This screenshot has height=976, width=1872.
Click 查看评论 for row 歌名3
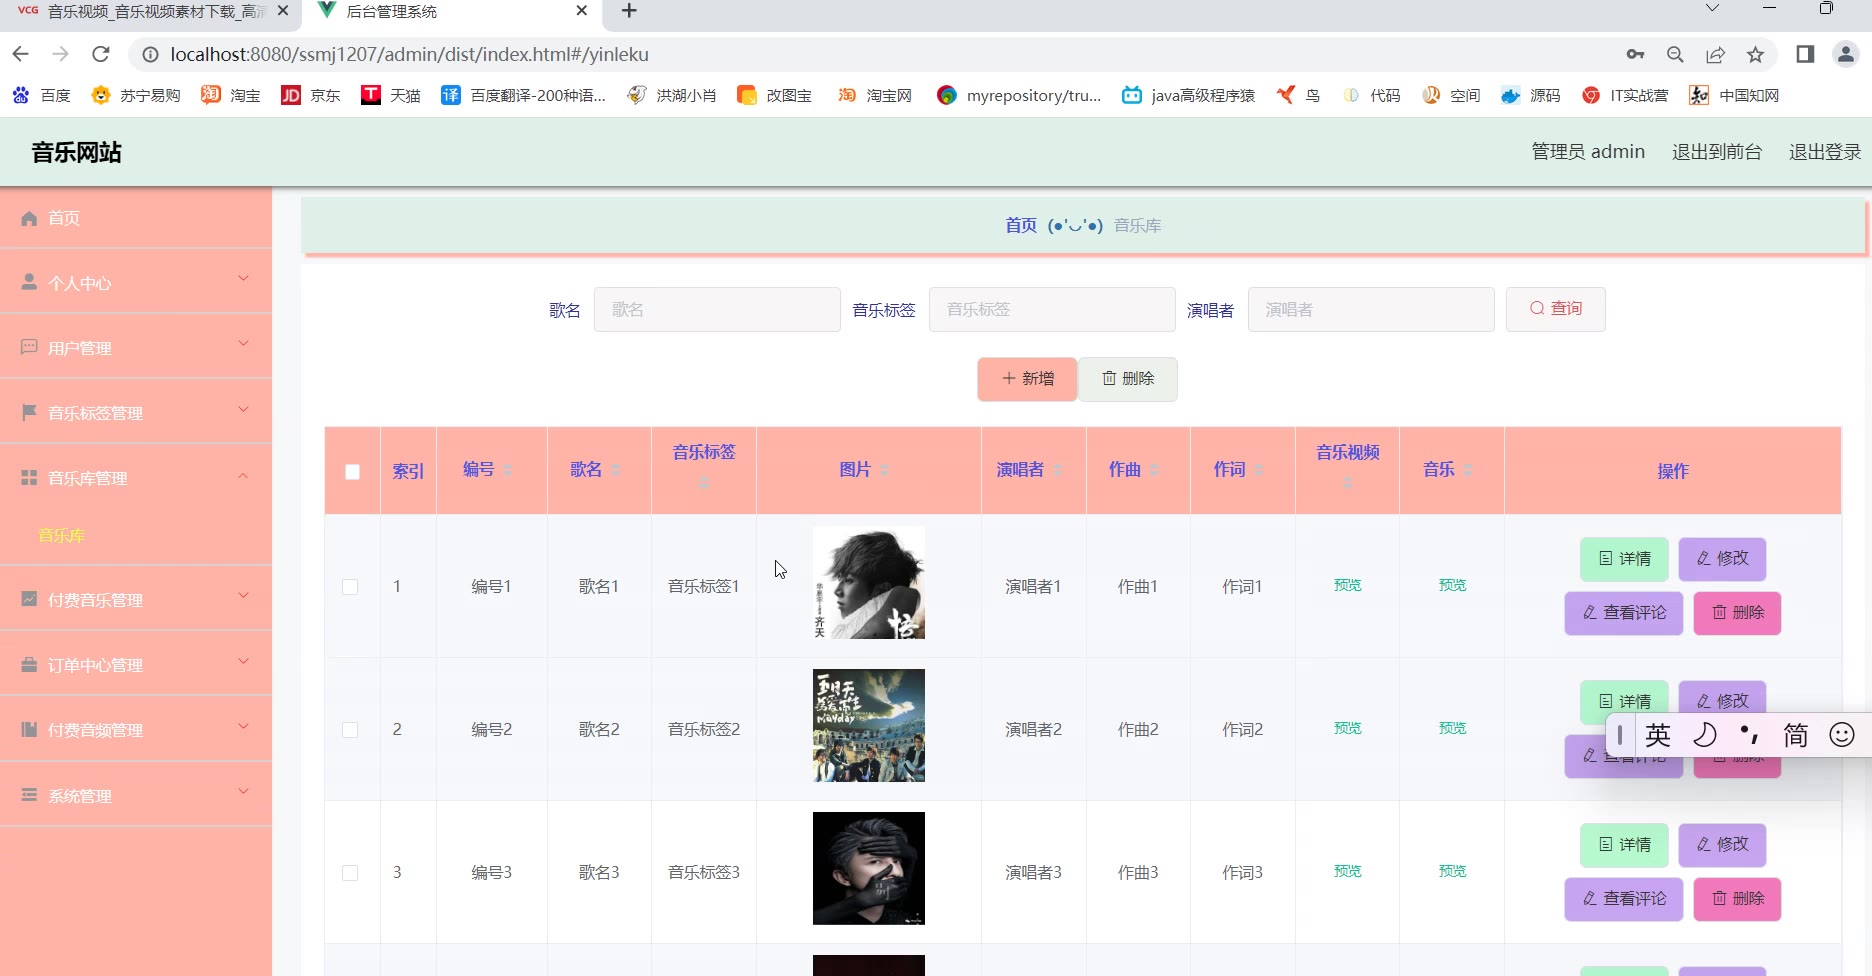1624,899
